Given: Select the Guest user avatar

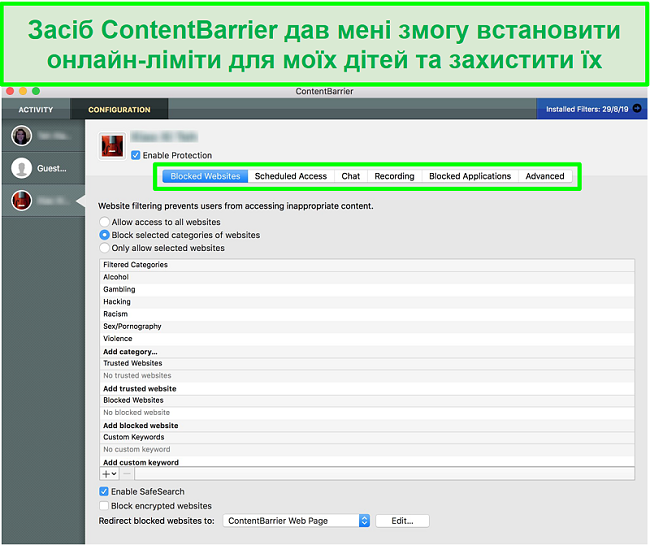Looking at the screenshot, I should (22, 168).
